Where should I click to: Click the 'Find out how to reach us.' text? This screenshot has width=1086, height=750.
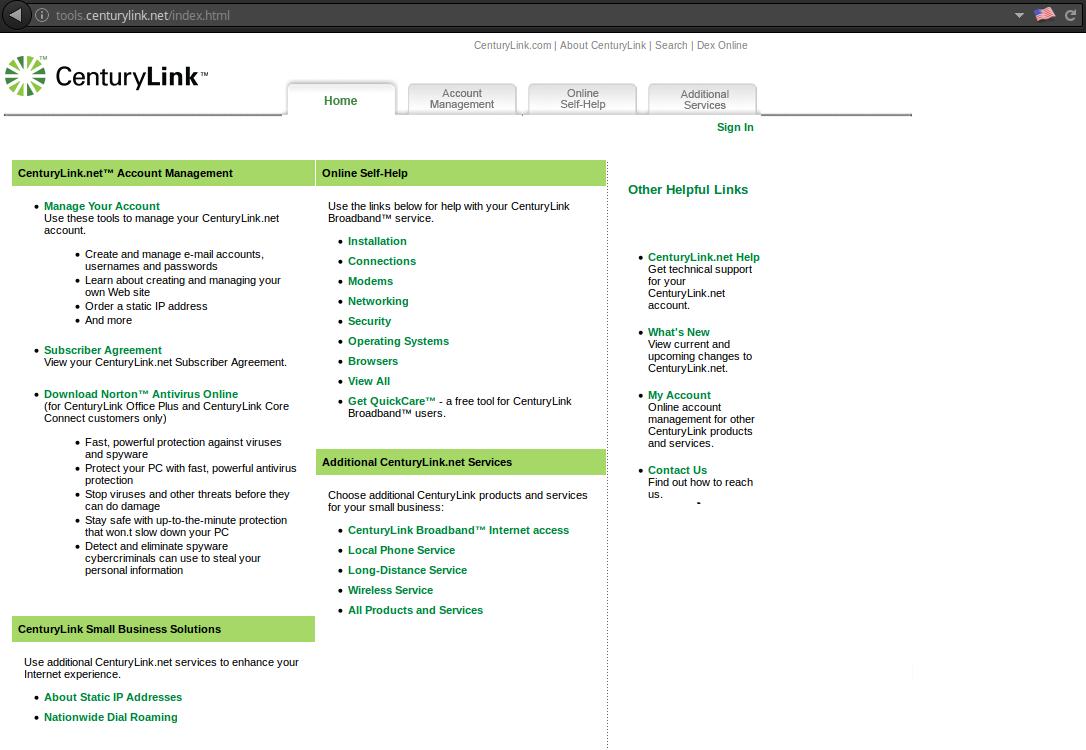tap(700, 488)
